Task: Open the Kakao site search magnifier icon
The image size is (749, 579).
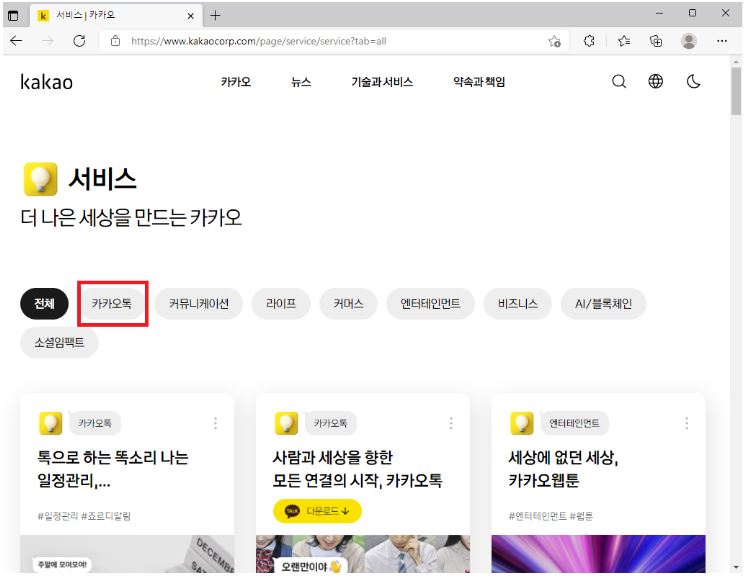Action: [x=619, y=82]
